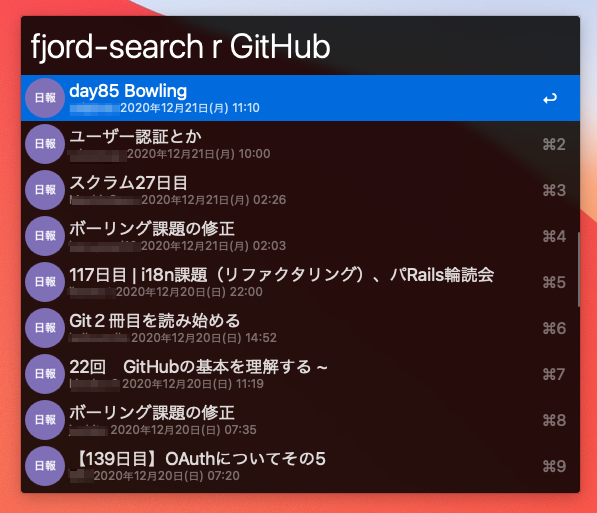Click the results list scrollbar

click(578, 269)
